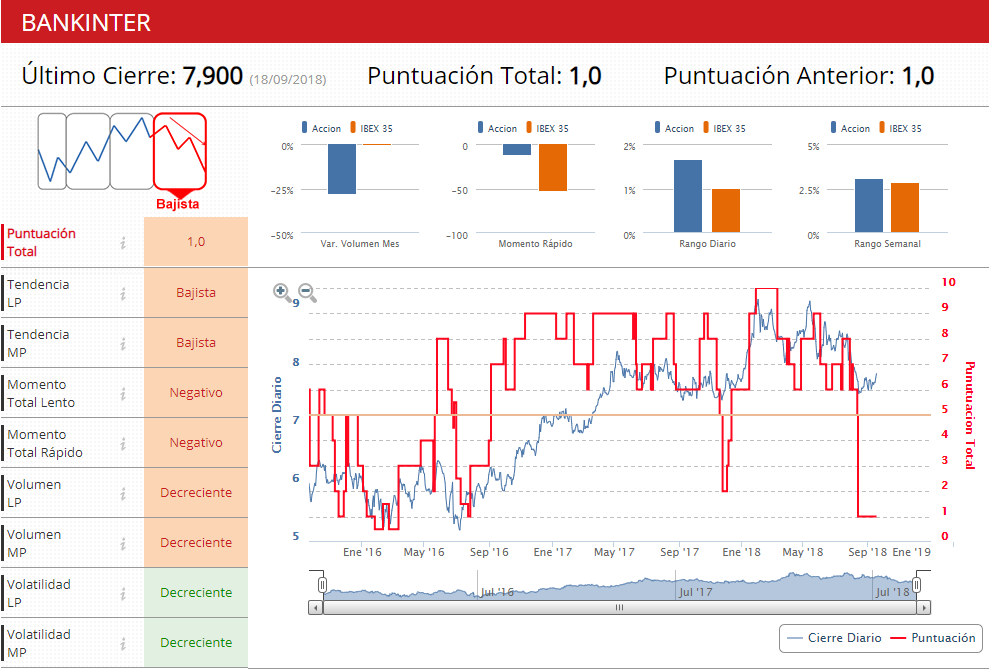
Task: Click the scrollbar's right arrow under the navigator
Action: point(924,608)
